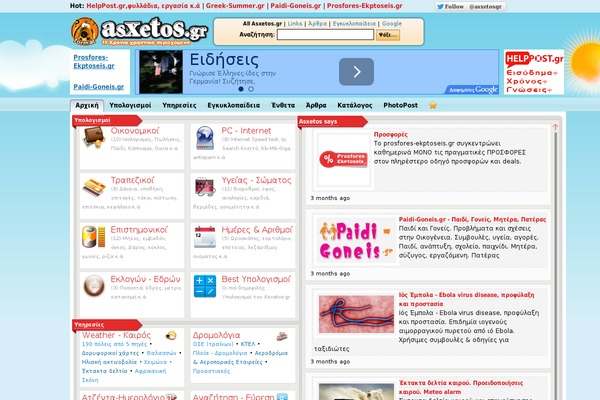Select the All Asxetos.gr search scope
This screenshot has width=600, height=400.
coord(262,24)
